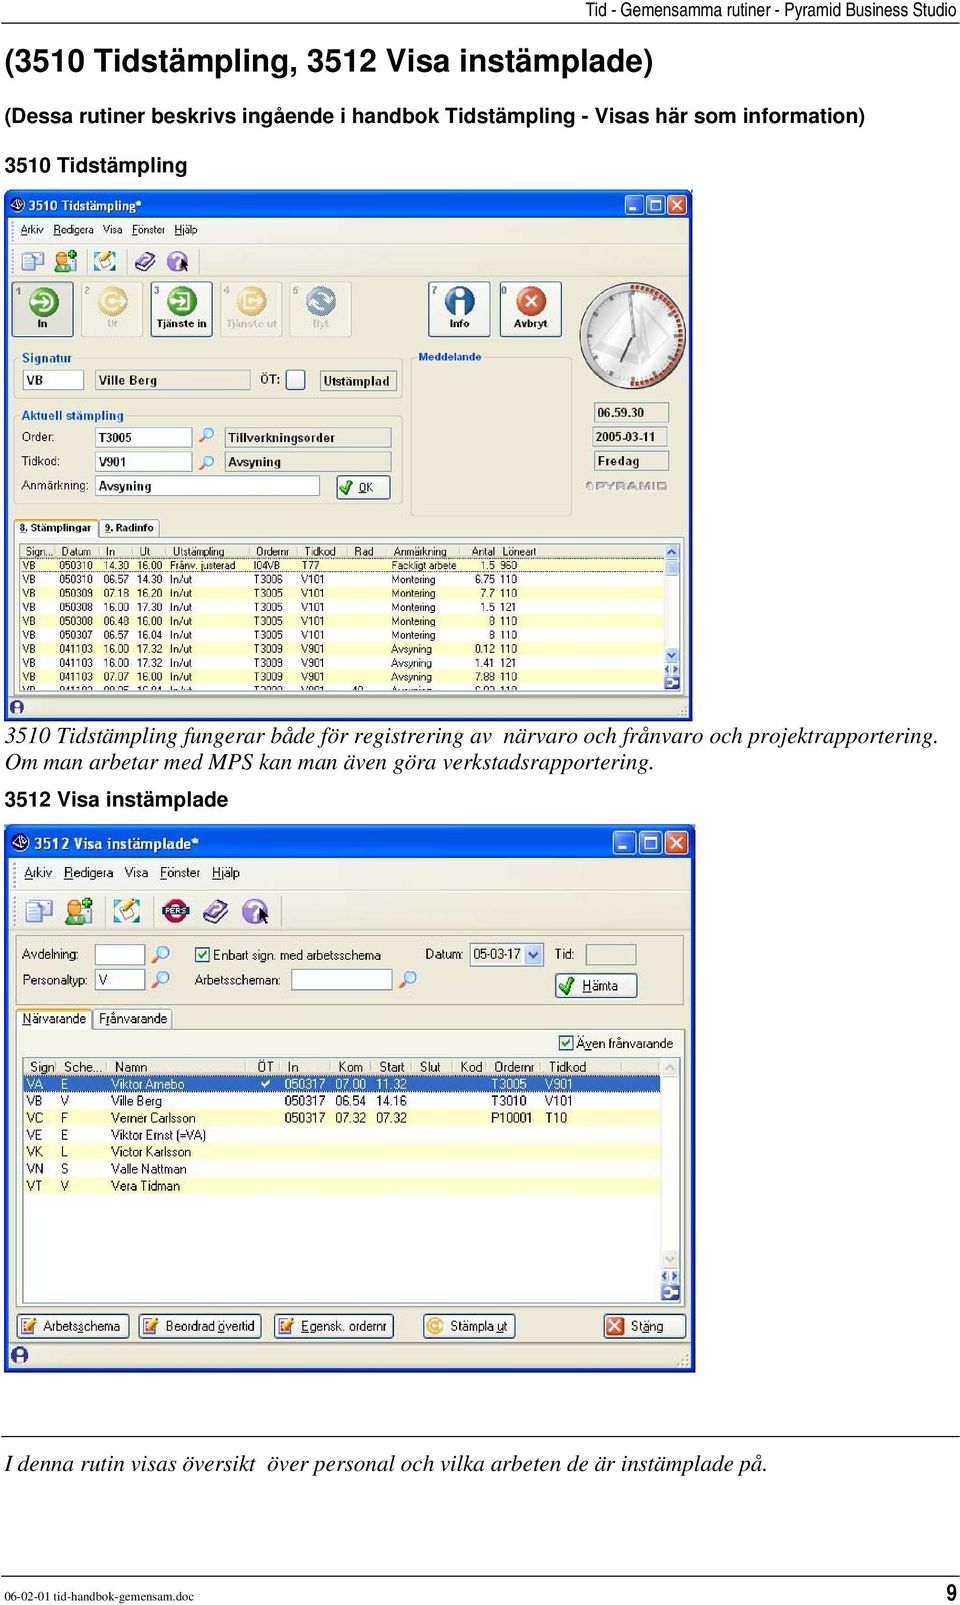Click user status icon in 3510 status bar

click(x=17, y=707)
